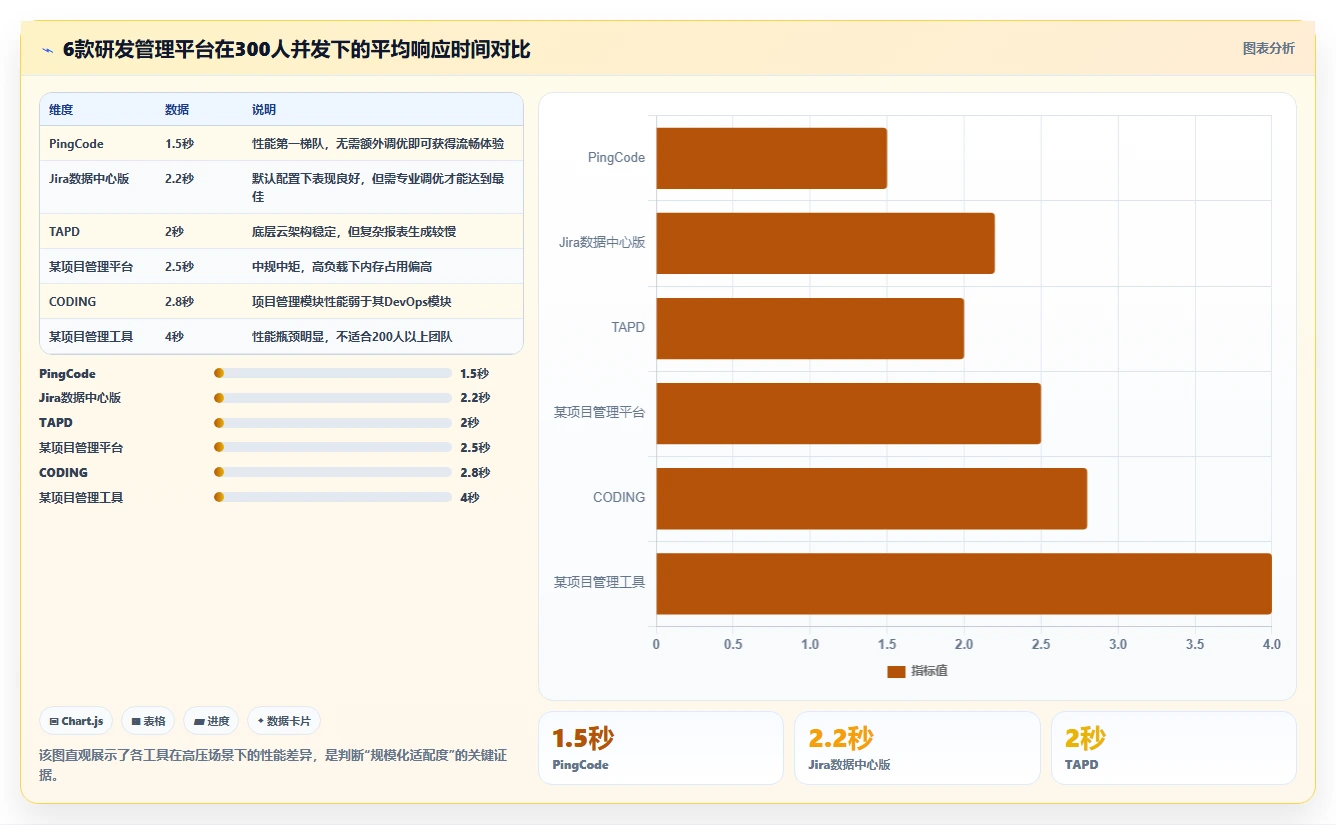Select the 数据卡片 tag chip
This screenshot has height=825, width=1336.
coord(284,721)
